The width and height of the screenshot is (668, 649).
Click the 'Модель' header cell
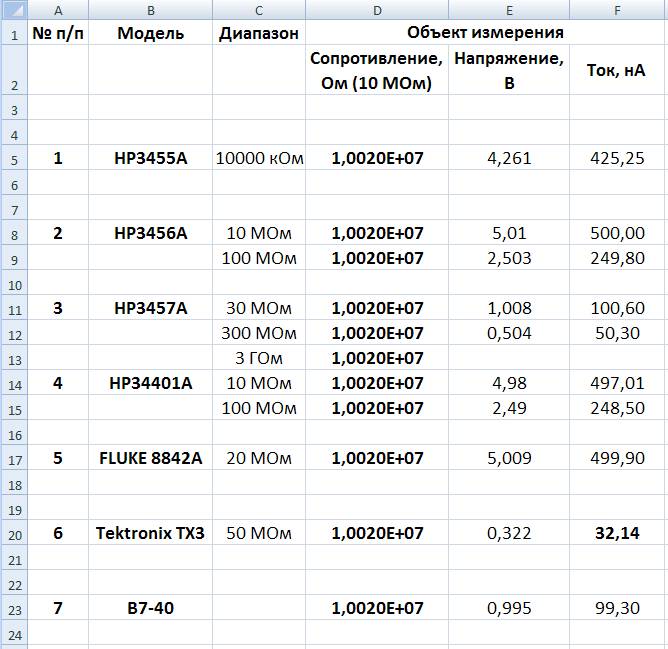pos(150,32)
